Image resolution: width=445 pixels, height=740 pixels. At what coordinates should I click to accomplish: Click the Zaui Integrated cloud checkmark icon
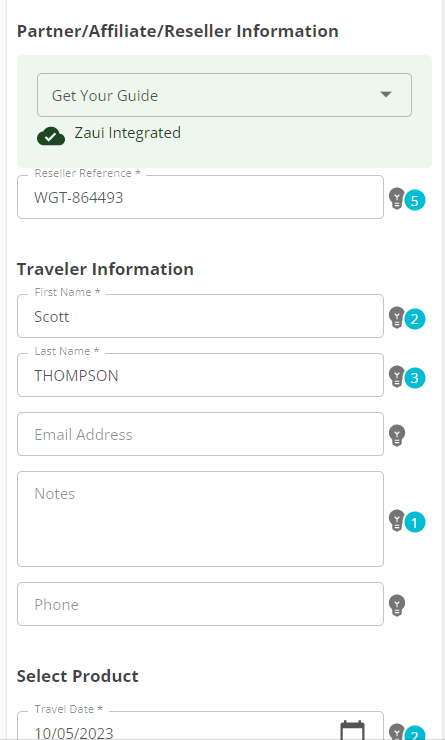click(51, 136)
